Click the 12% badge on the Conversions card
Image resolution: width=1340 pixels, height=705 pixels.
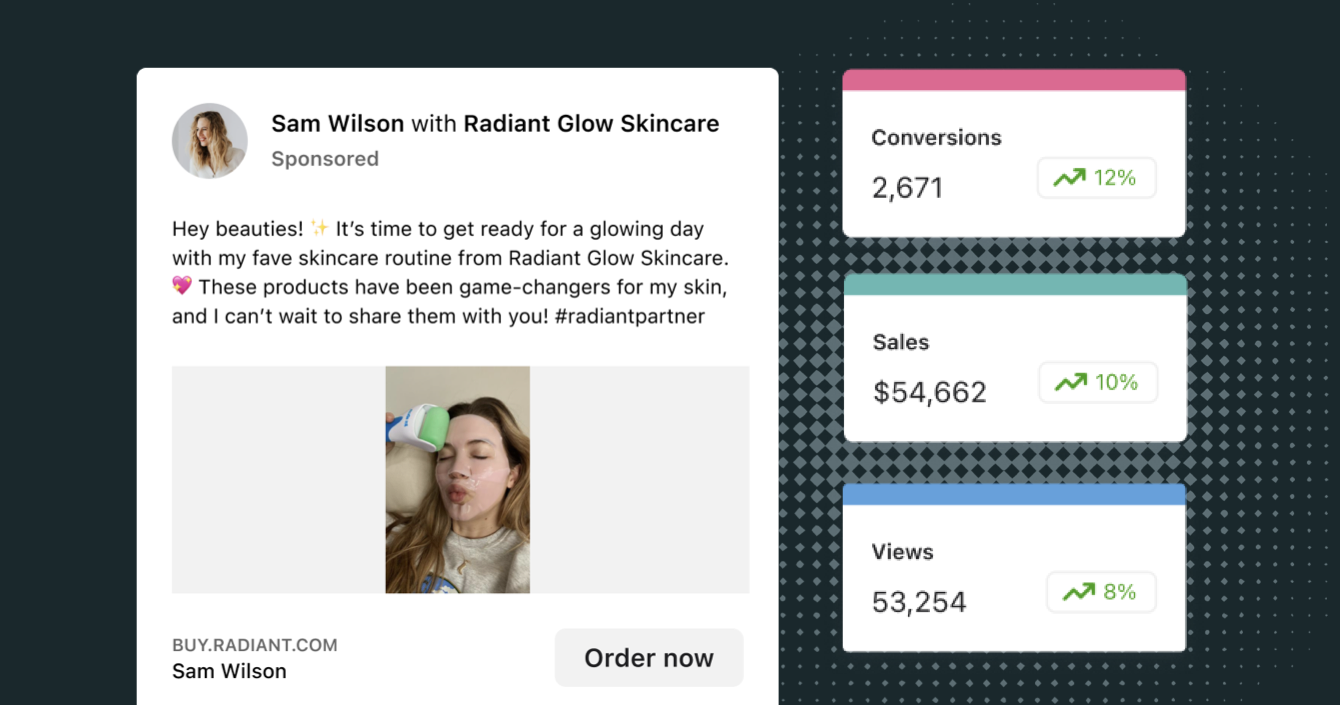tap(1097, 177)
